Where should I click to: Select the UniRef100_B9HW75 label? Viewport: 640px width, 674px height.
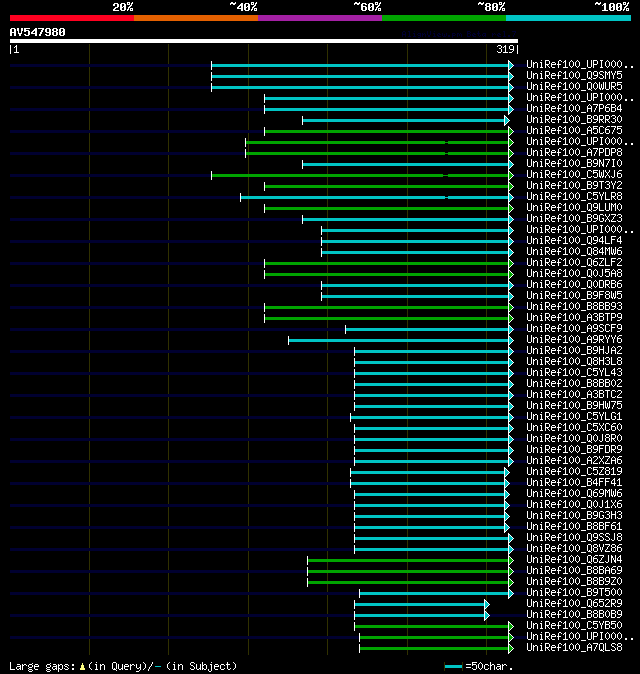click(x=574, y=406)
